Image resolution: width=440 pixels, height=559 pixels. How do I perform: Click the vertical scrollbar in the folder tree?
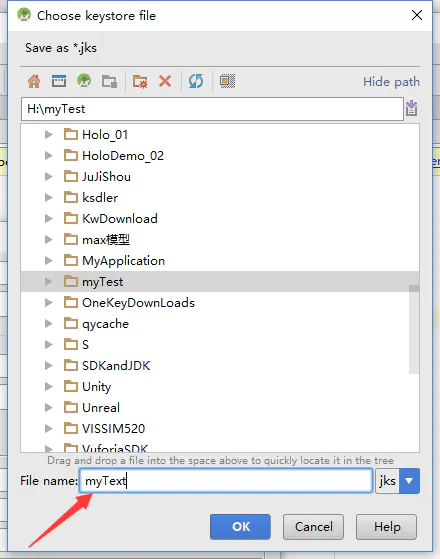pos(414,329)
